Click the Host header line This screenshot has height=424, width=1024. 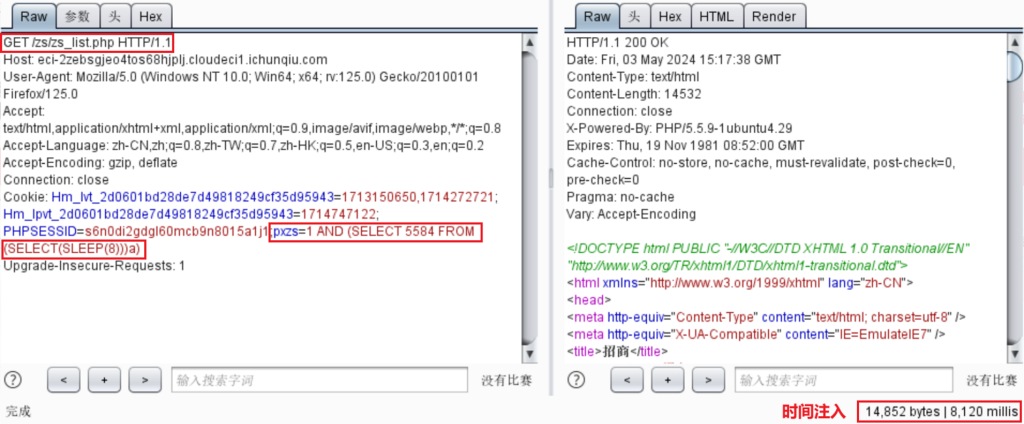165,59
